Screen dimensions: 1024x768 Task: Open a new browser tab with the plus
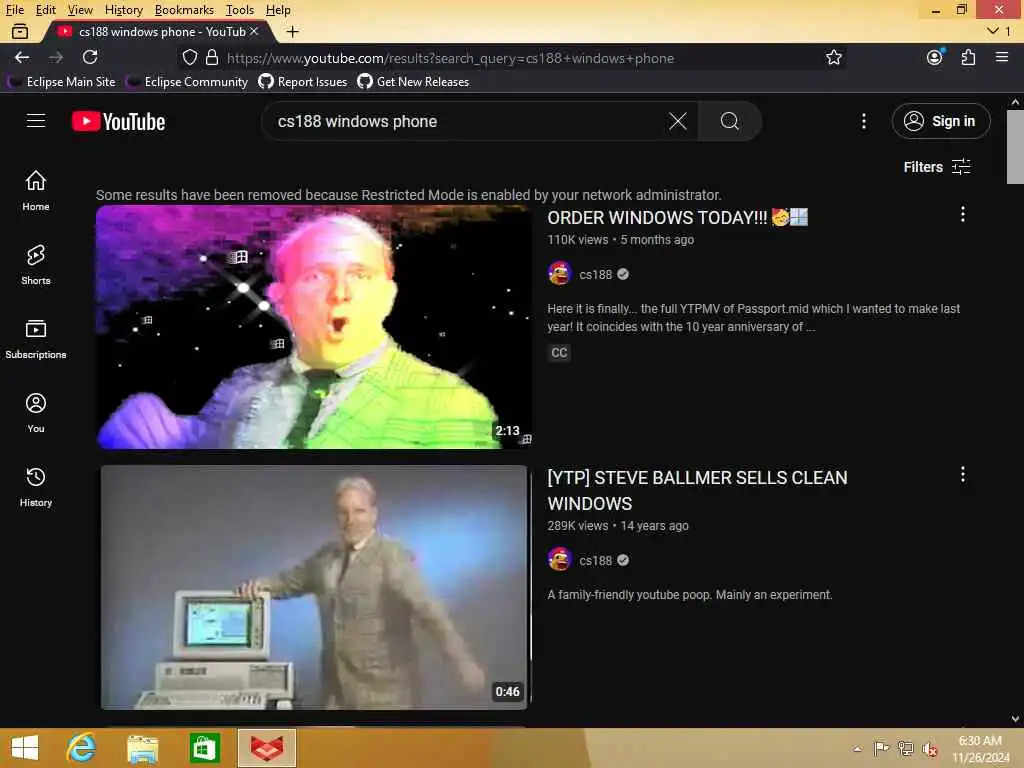293,31
